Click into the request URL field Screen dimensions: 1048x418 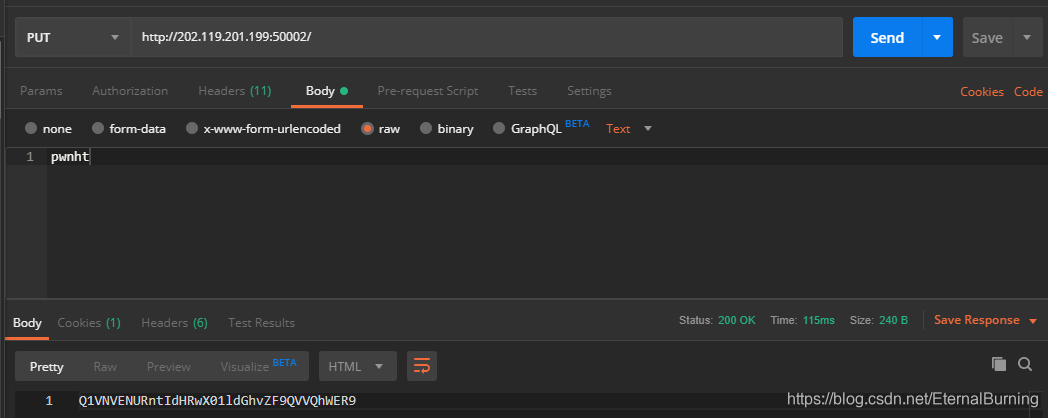[487, 37]
